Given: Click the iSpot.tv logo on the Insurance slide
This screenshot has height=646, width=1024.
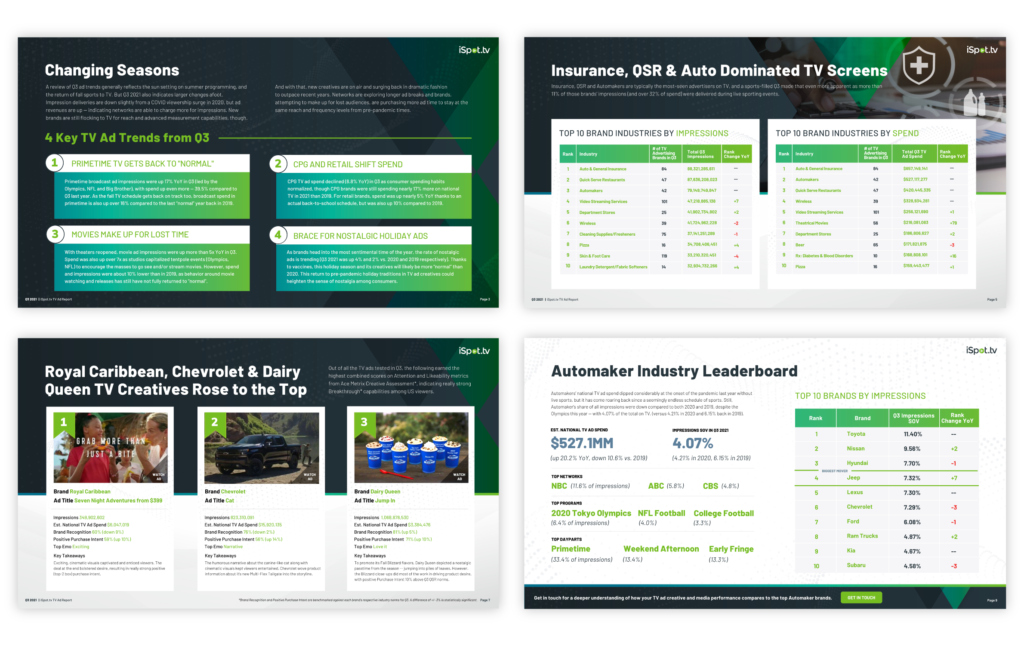Looking at the screenshot, I should 982,50.
